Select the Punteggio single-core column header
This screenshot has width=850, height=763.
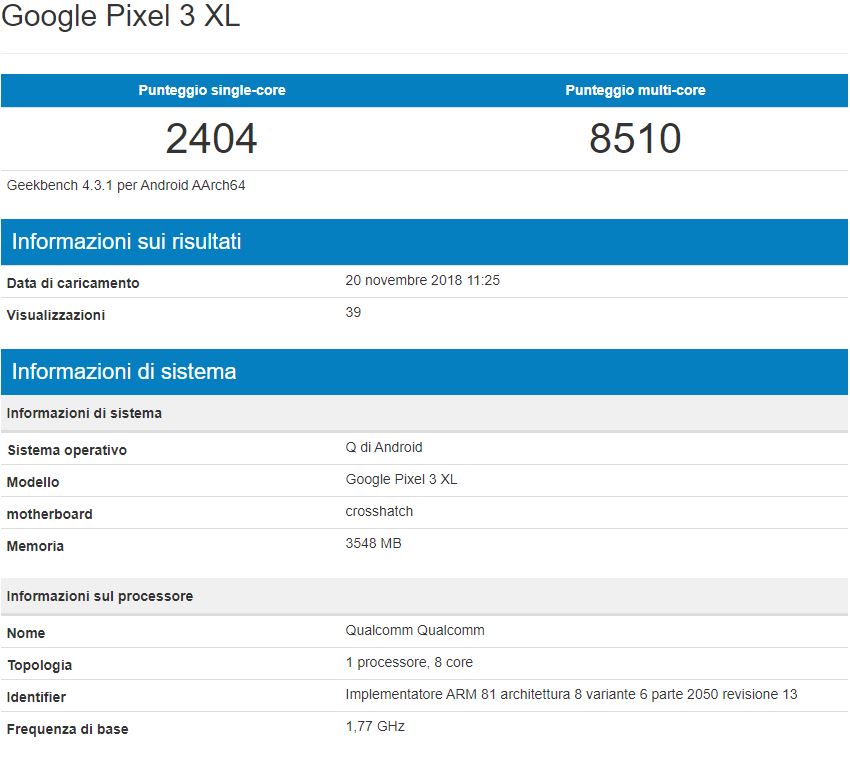point(212,90)
